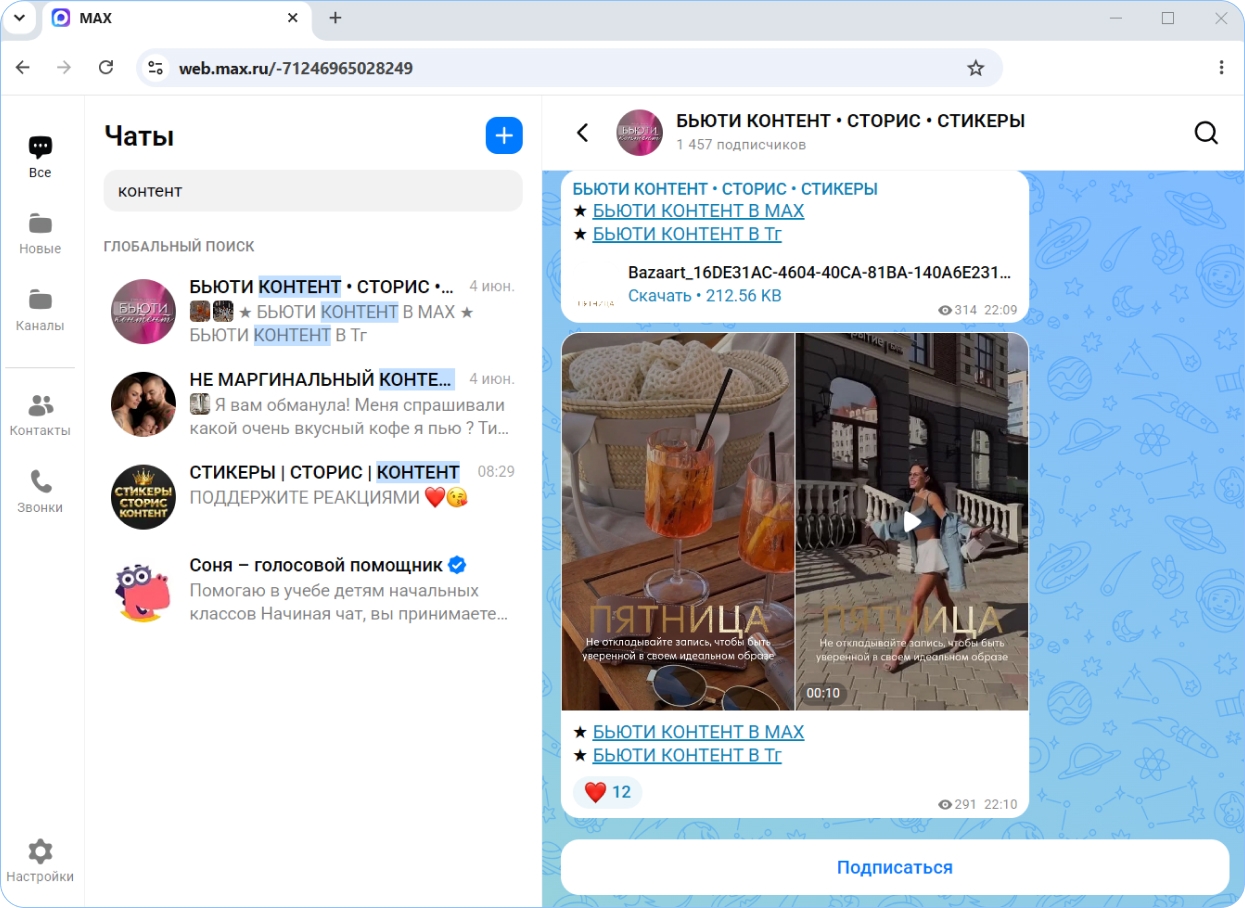Go to Контакты section

tap(40, 416)
